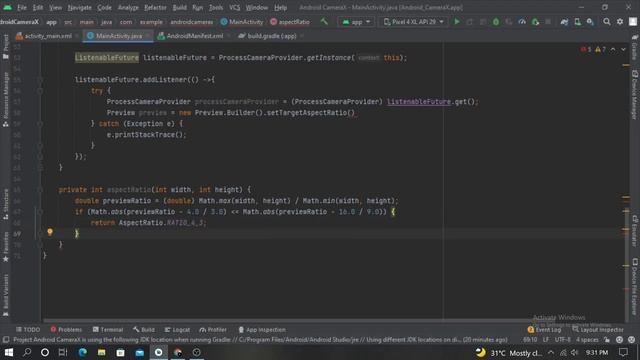Screen dimensions: 640x360
Task: Click the intention lightbulb in the gutter
Action: 50,232
